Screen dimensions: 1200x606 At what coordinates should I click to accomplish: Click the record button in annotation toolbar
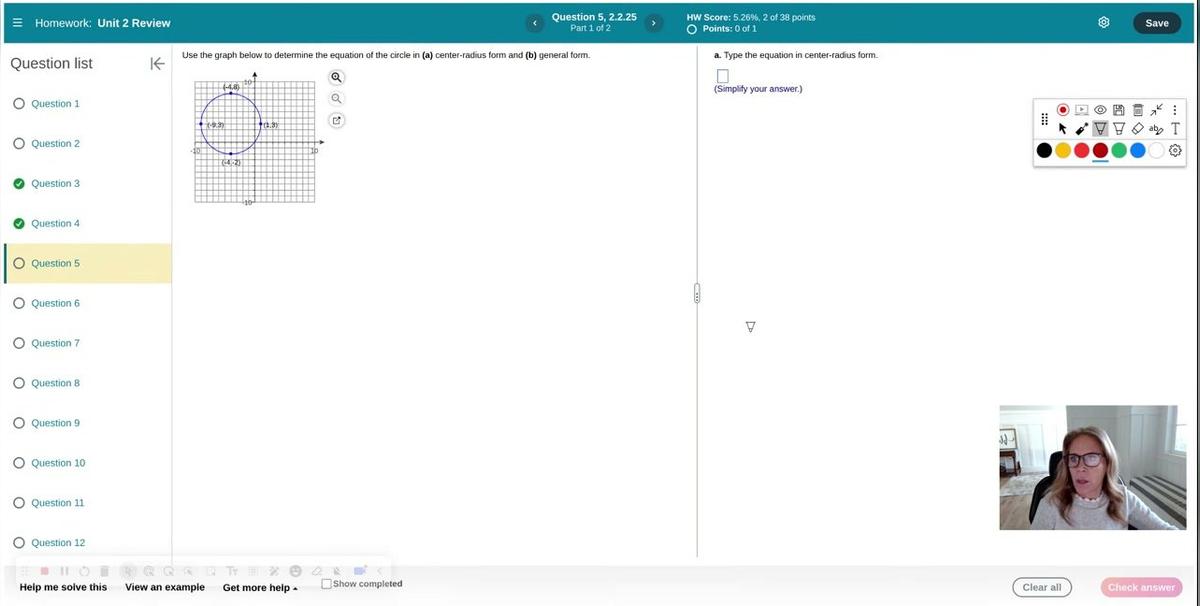click(1063, 110)
